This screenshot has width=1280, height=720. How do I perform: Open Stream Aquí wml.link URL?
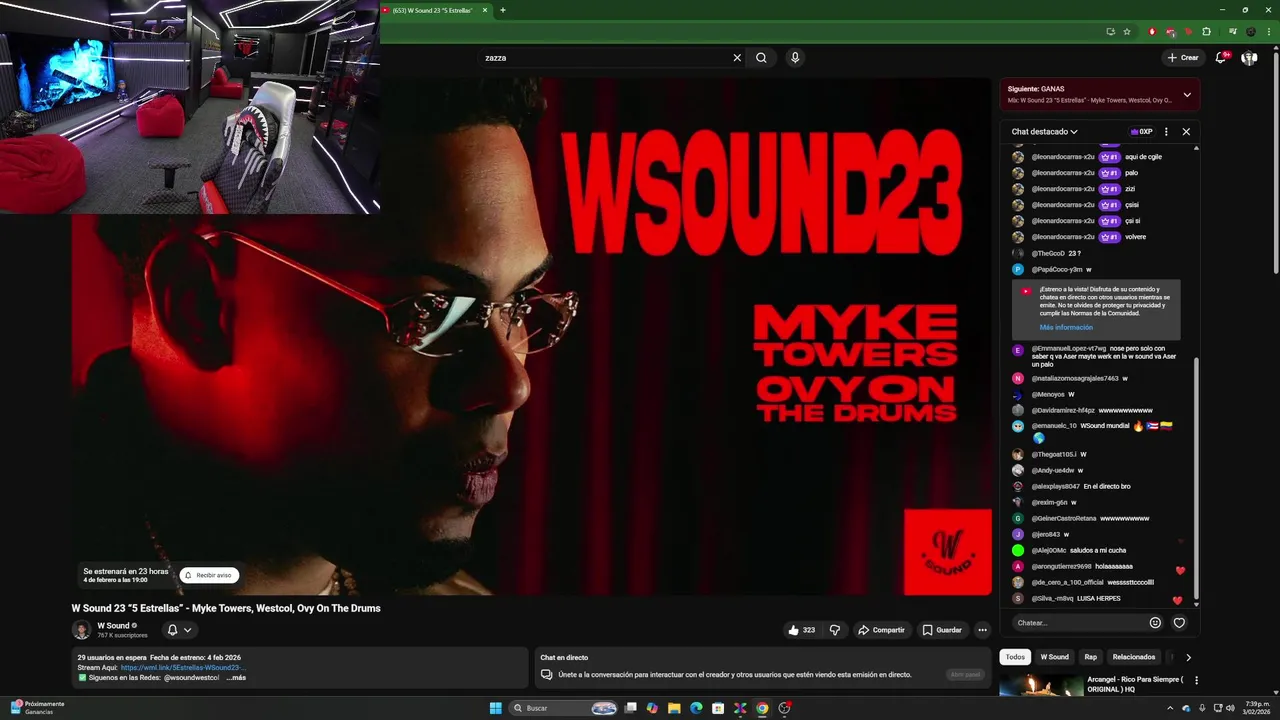click(x=183, y=667)
